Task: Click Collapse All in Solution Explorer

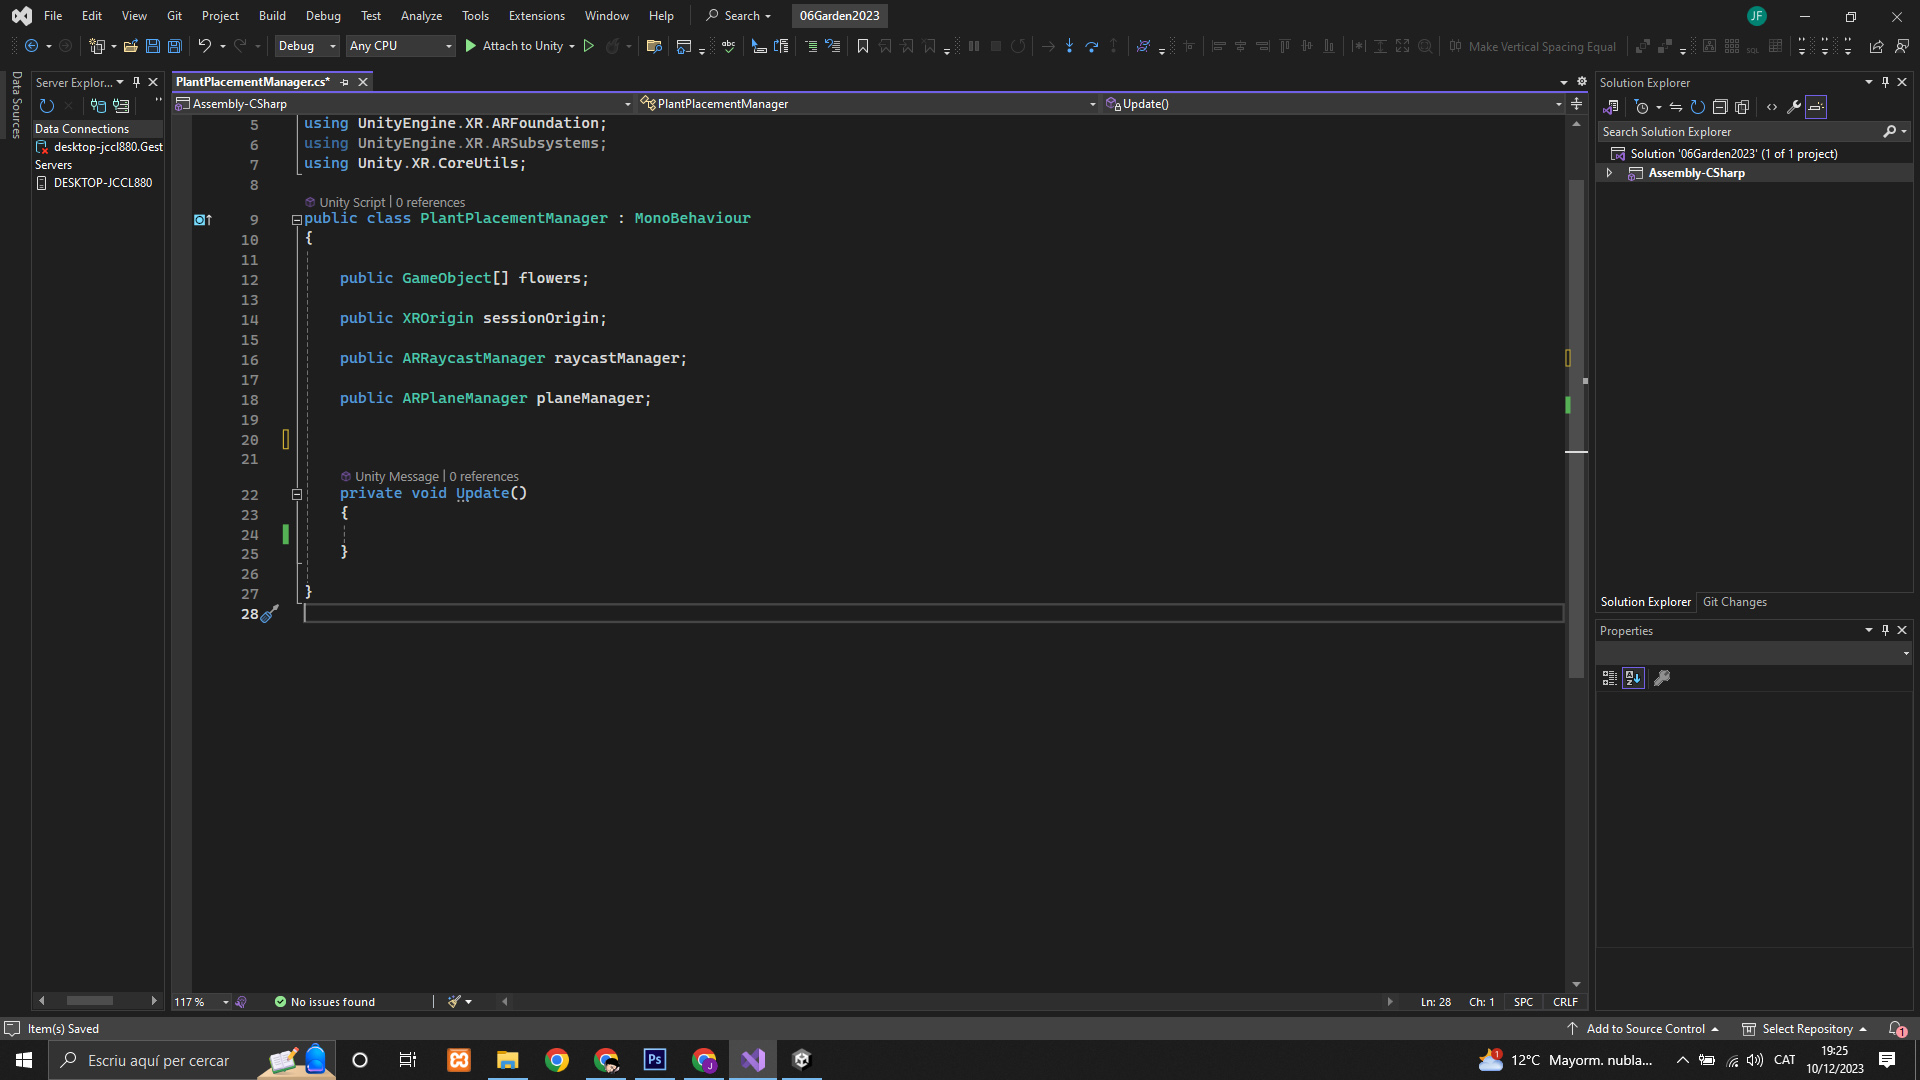Action: click(x=1720, y=107)
